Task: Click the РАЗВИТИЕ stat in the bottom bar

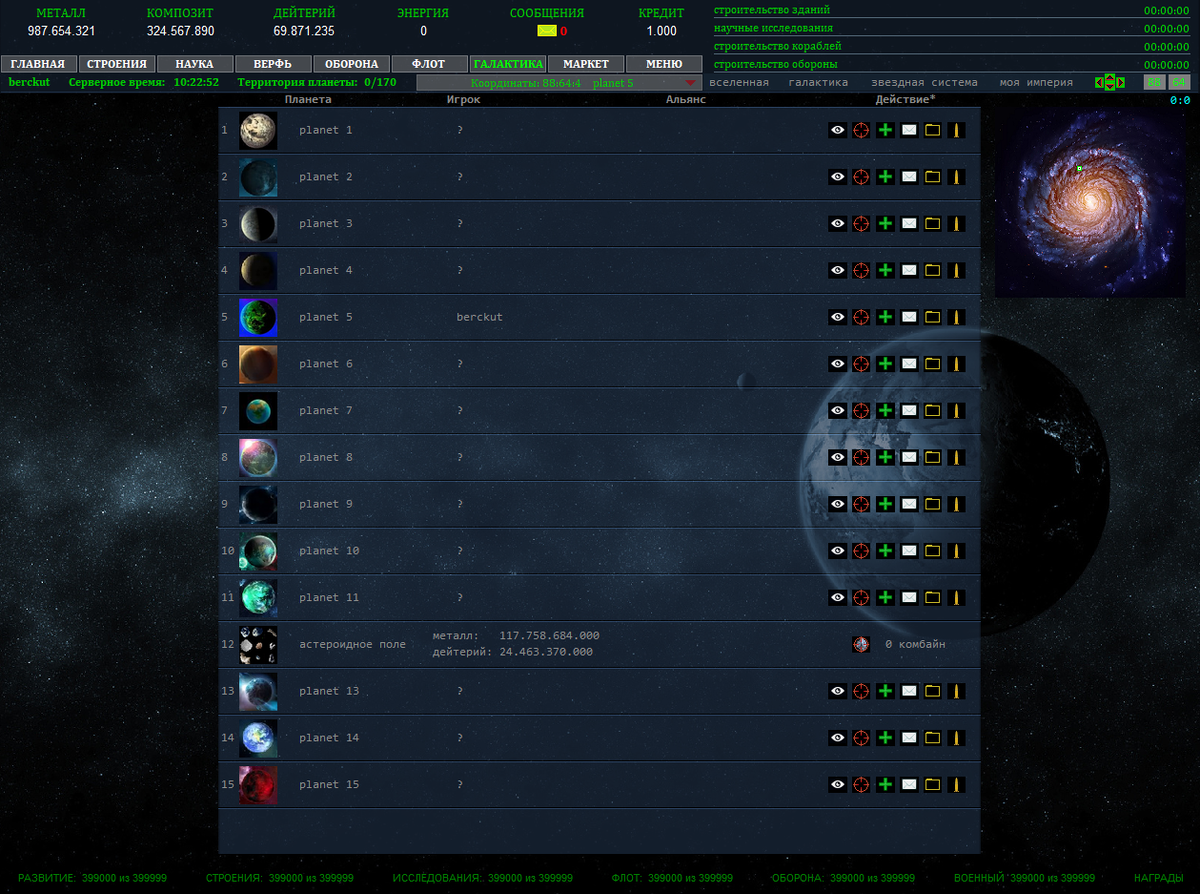Action: coord(92,878)
